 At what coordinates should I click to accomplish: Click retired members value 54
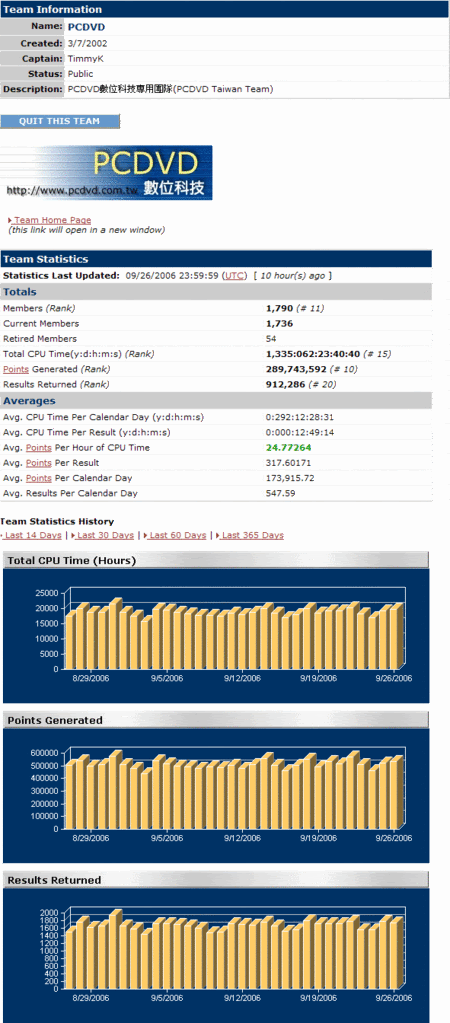[x=271, y=339]
